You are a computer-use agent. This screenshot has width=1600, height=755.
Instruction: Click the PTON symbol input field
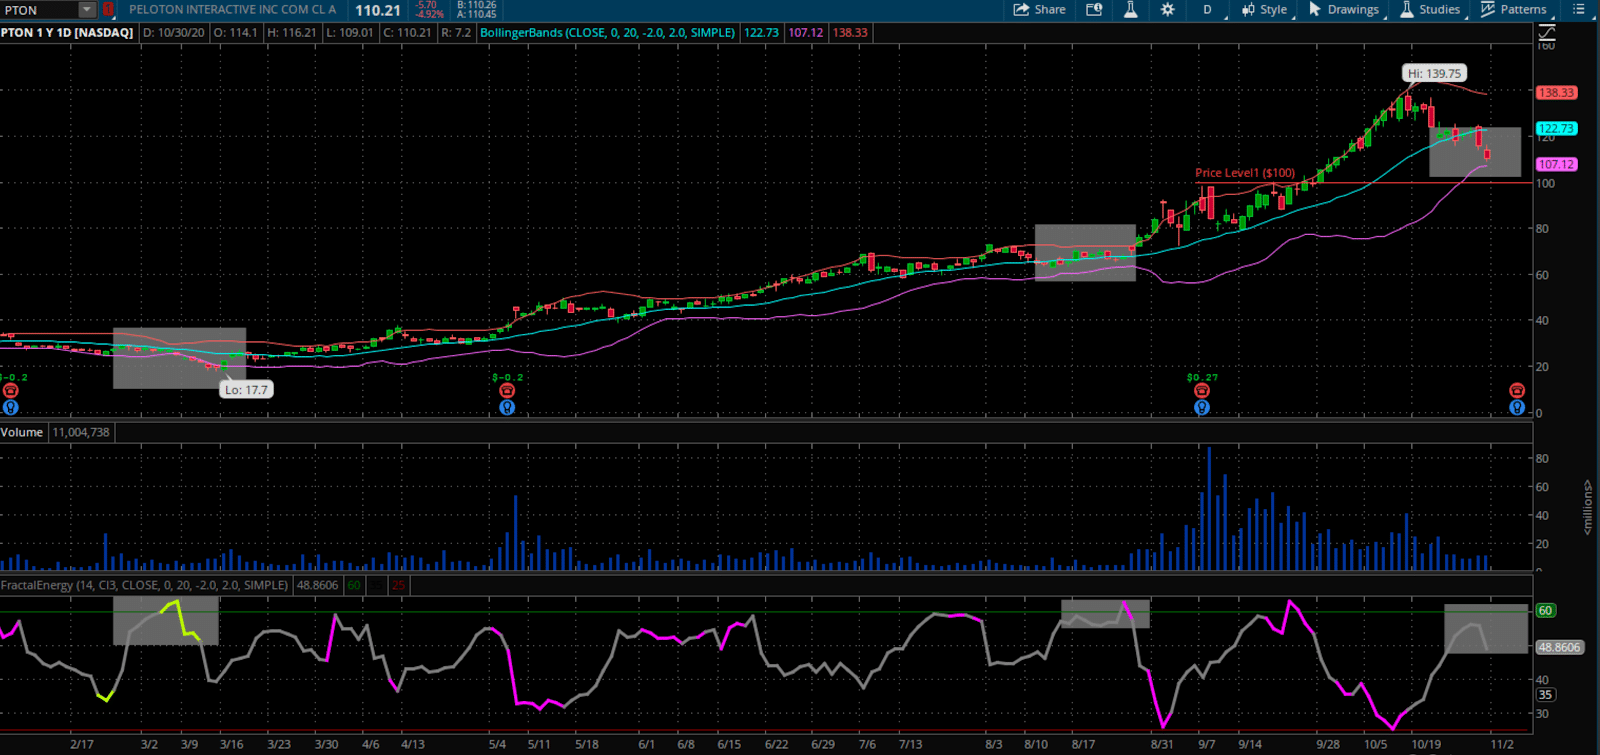pos(39,10)
